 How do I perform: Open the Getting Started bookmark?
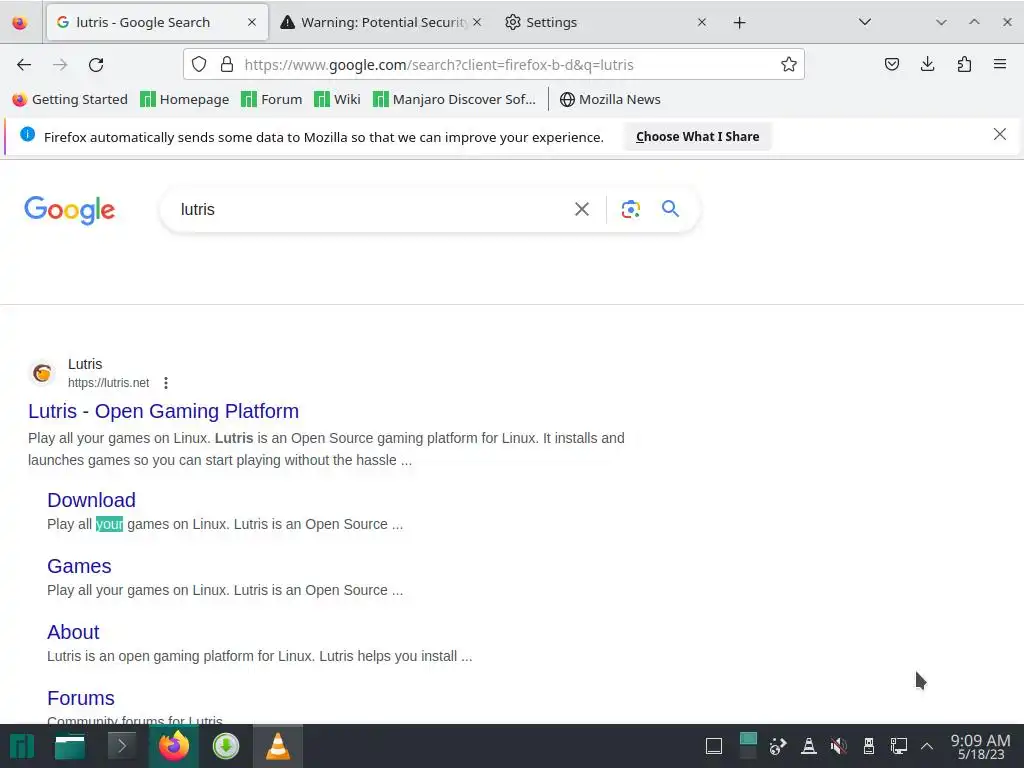[x=70, y=99]
